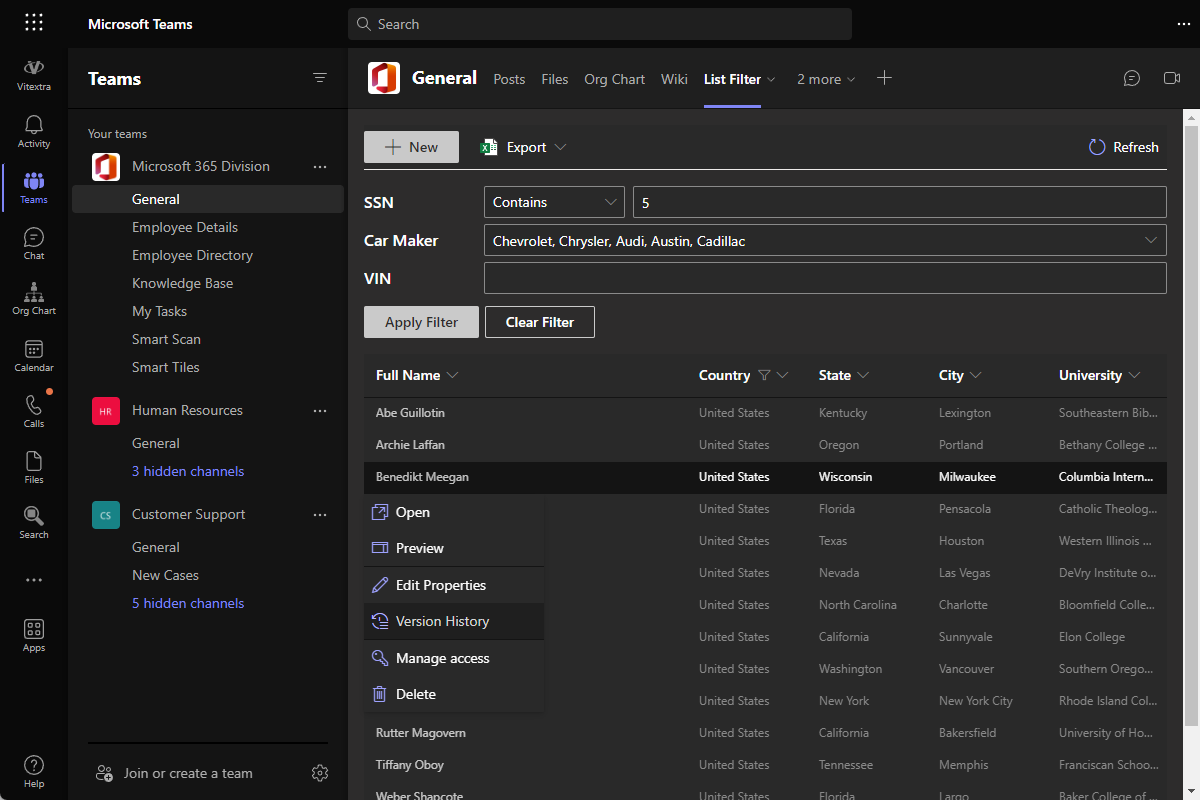Open Chat in left rail

click(x=34, y=243)
